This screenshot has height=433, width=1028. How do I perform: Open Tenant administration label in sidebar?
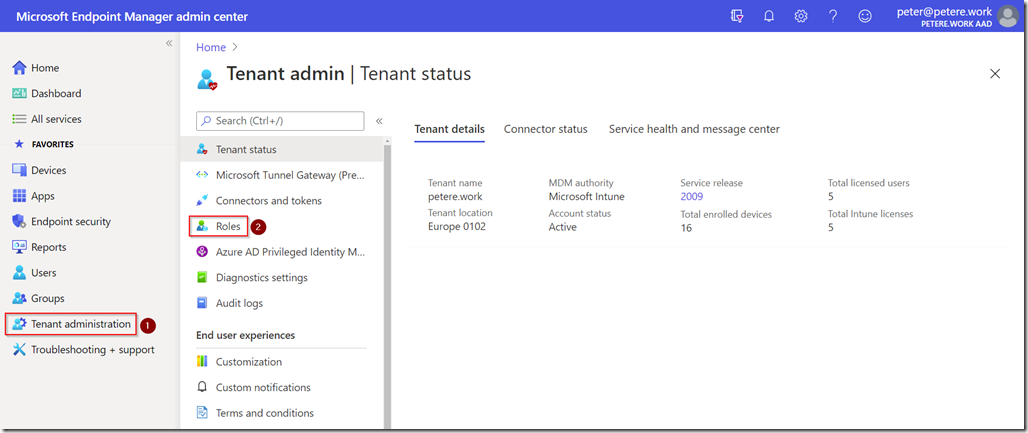pyautogui.click(x=81, y=324)
